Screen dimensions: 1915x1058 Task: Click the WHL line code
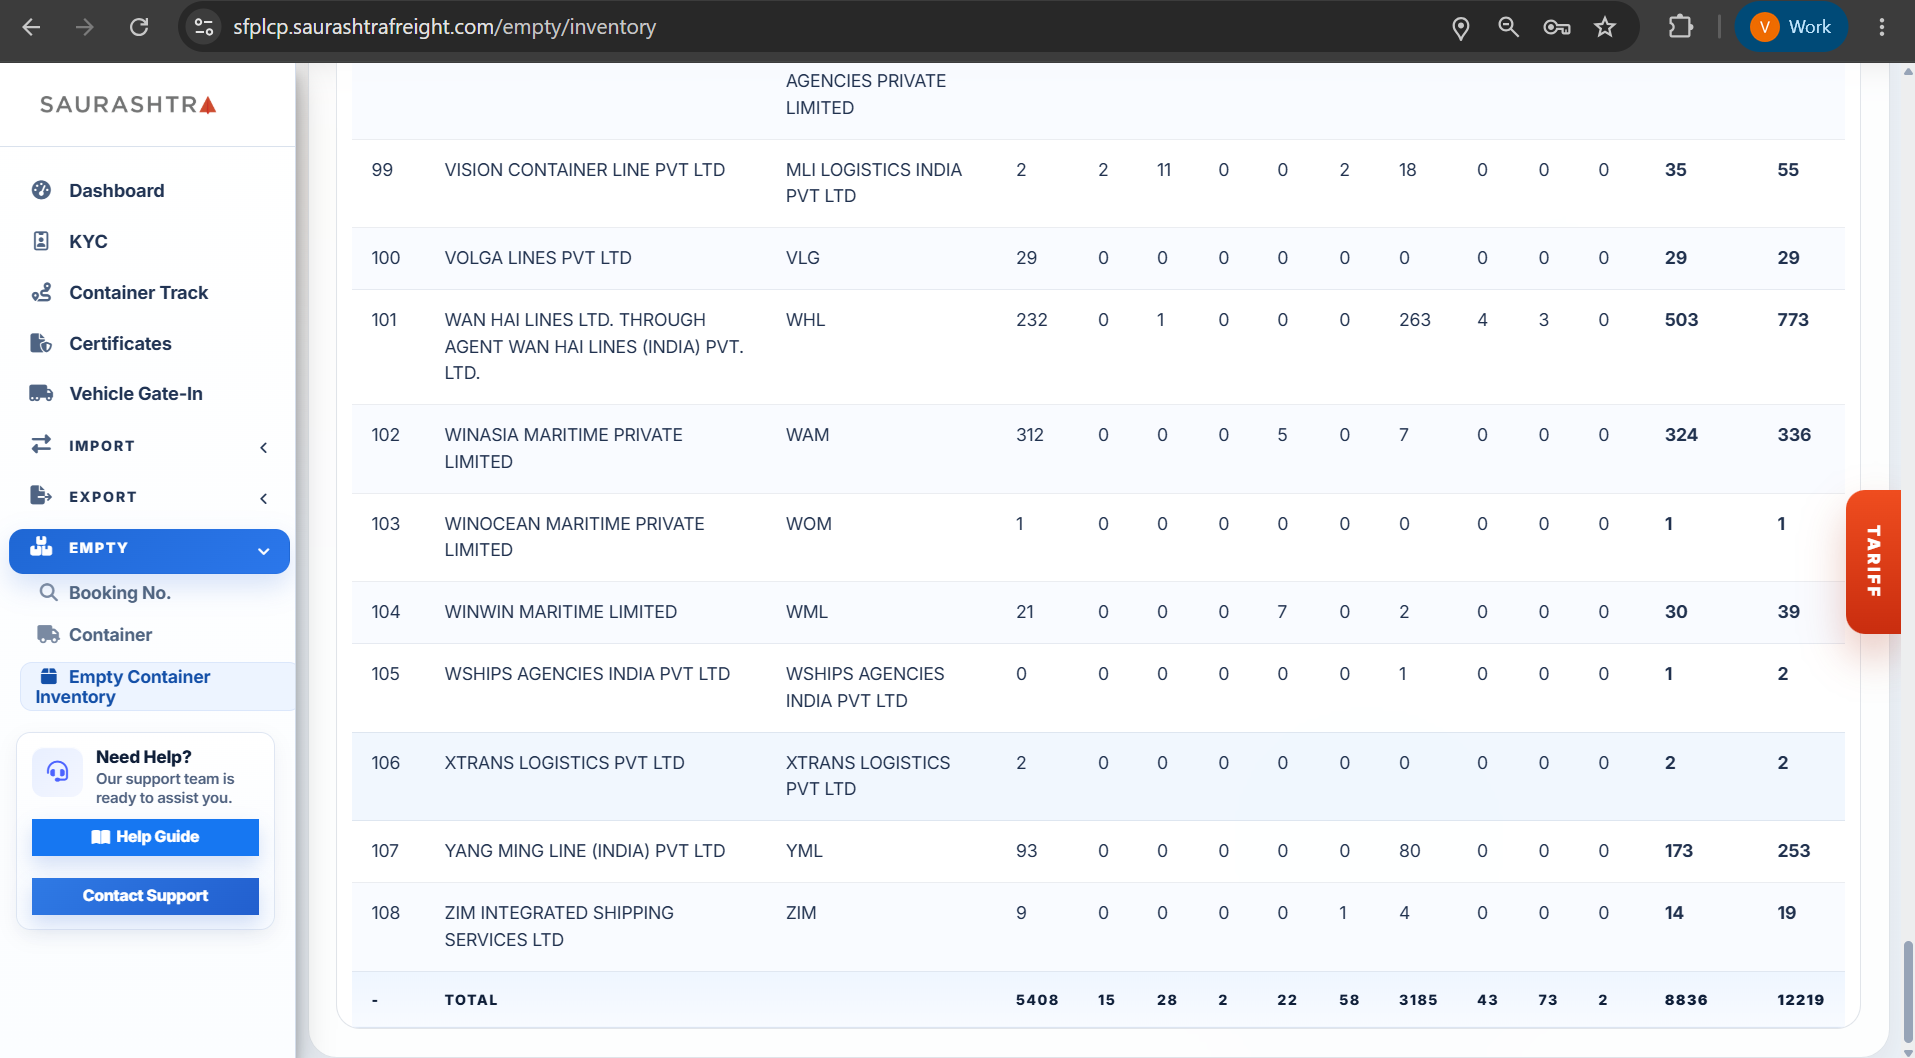806,320
